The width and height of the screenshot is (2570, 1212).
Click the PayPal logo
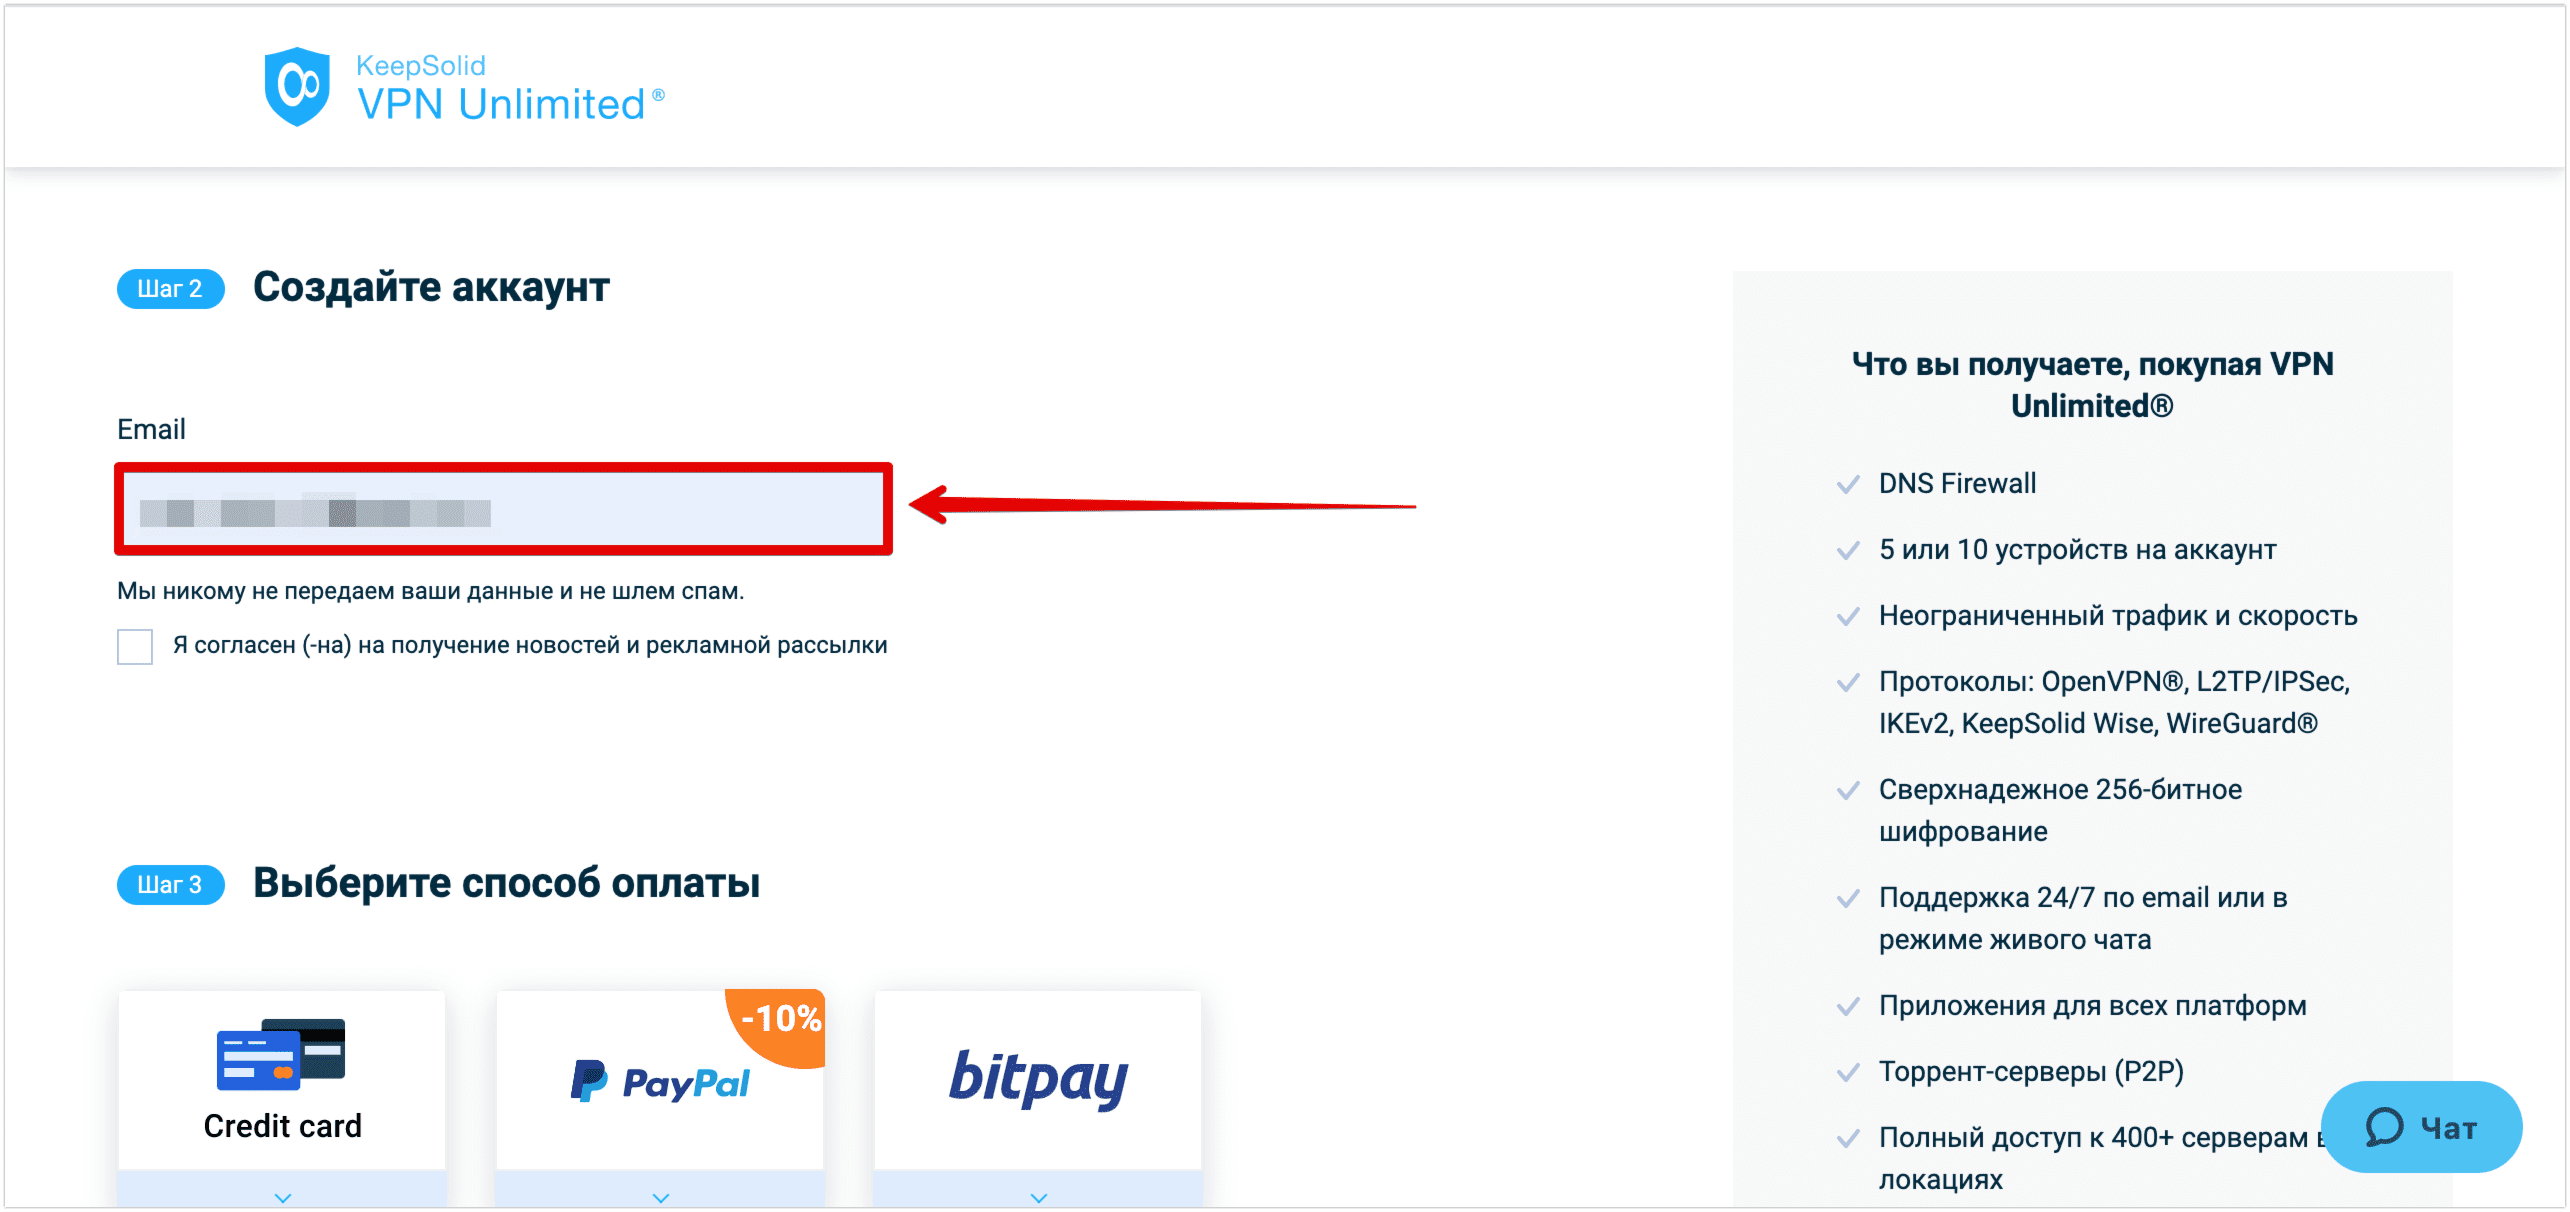point(660,1081)
